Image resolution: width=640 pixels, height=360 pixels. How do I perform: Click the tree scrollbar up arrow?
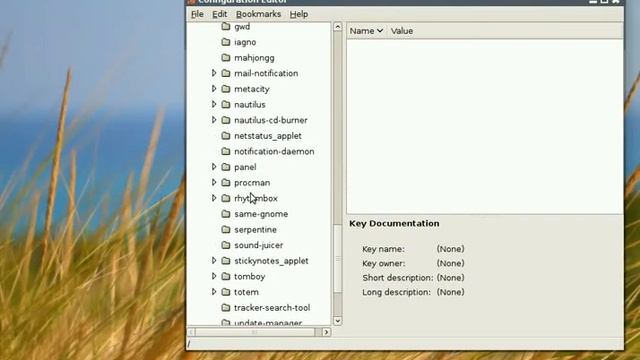click(338, 27)
